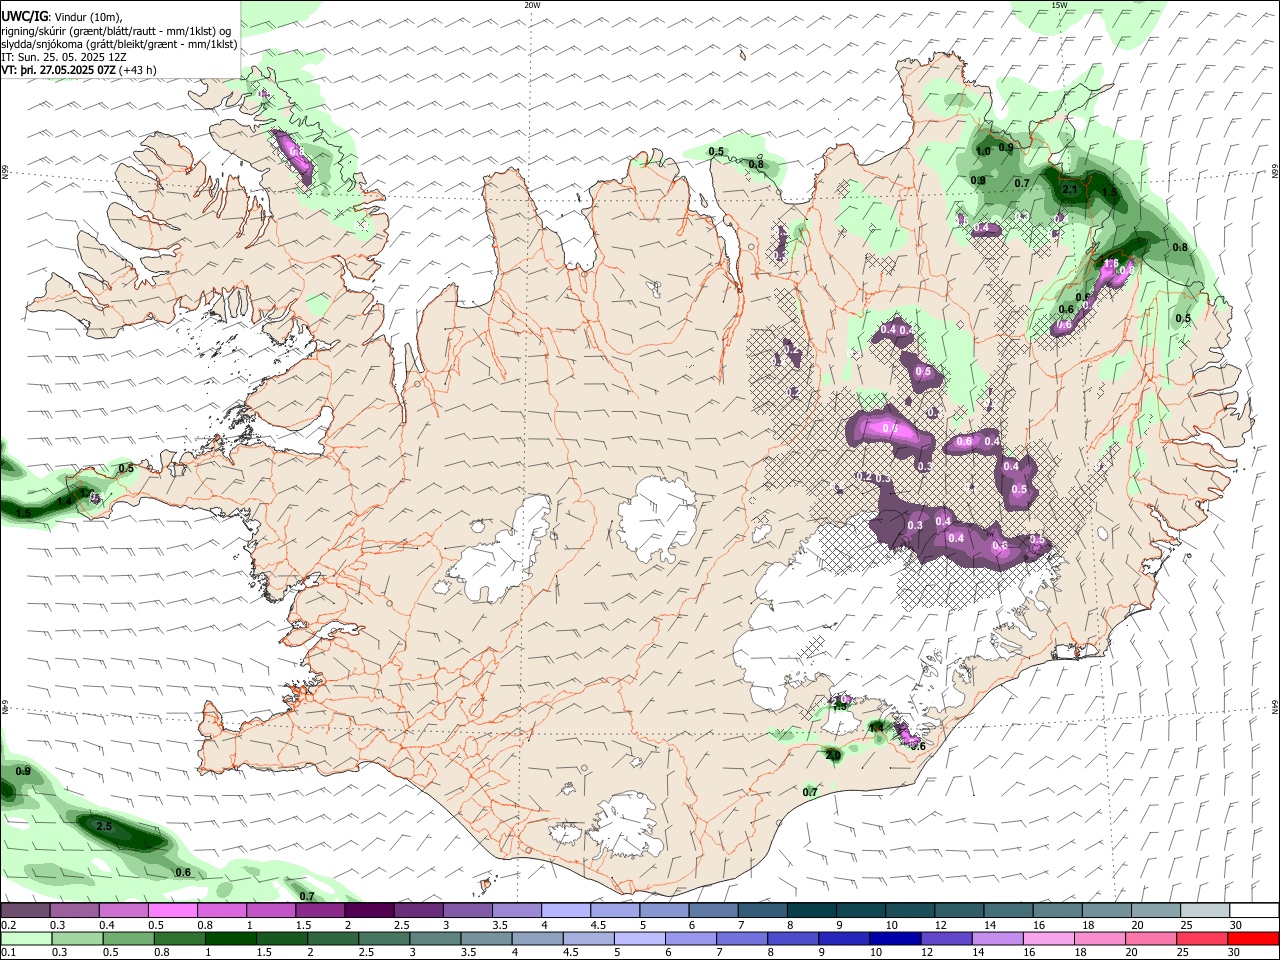
Task: Select the 'Vindur (10m)' header label
Action: (88, 17)
